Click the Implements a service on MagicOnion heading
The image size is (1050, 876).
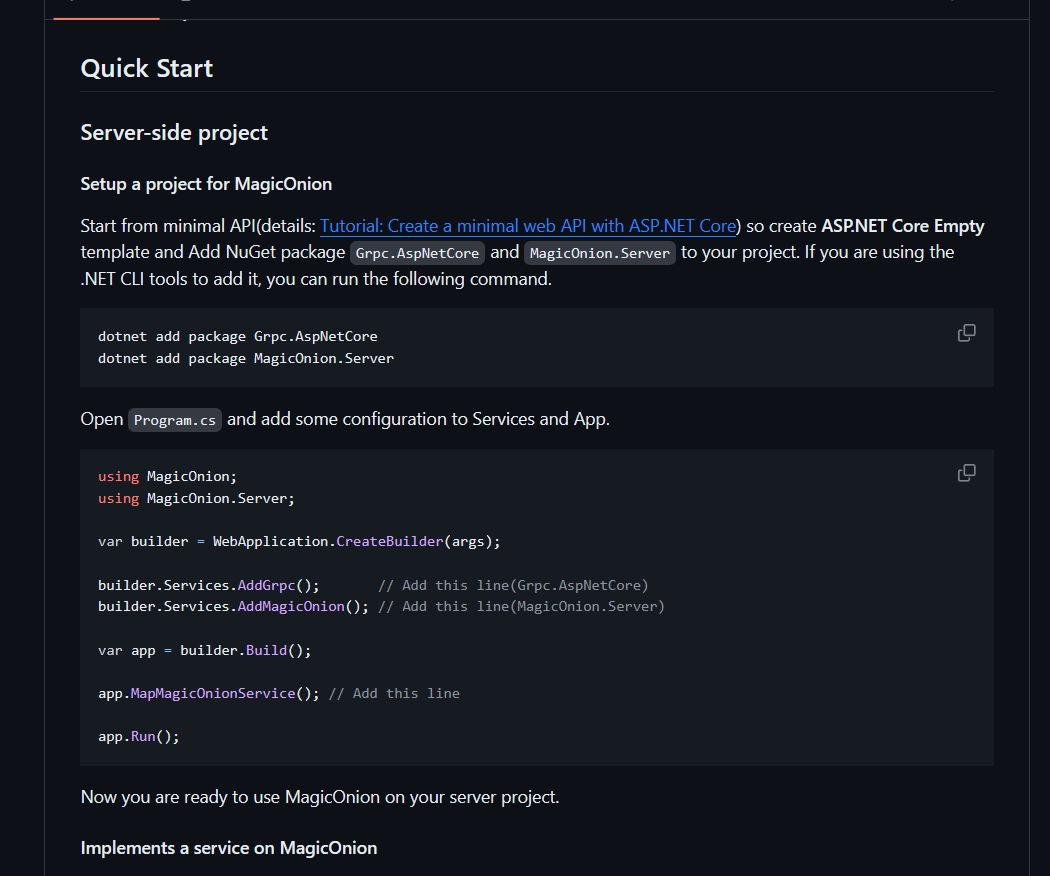(229, 848)
